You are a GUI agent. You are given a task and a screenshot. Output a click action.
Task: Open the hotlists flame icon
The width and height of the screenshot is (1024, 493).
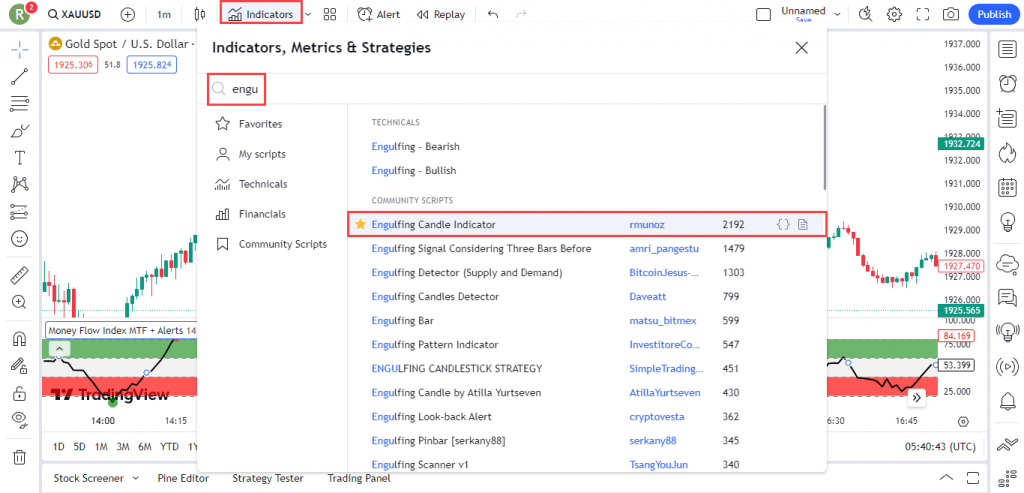point(1008,153)
